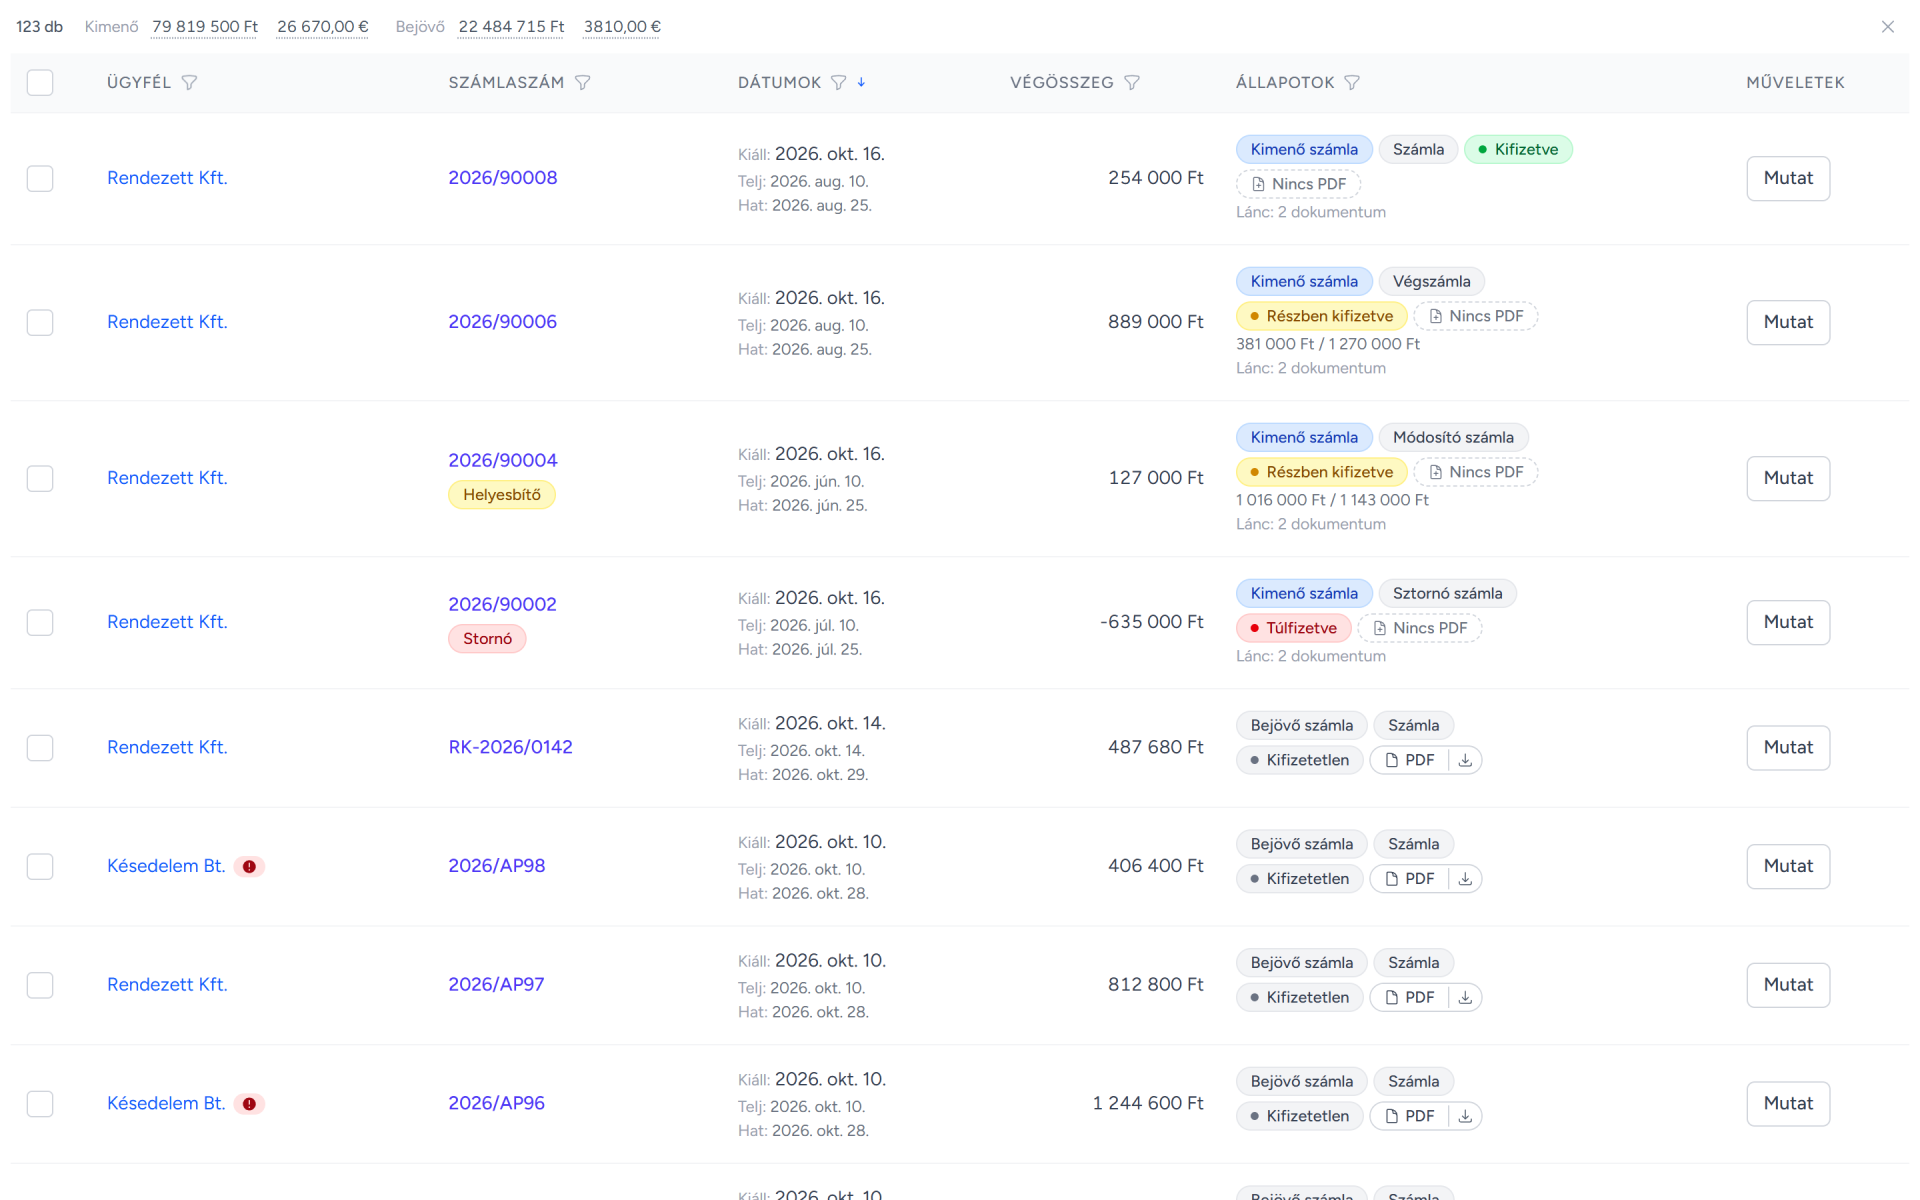Toggle the DÁTUMOK sort direction arrow
Image resolution: width=1920 pixels, height=1200 pixels.
click(x=861, y=82)
